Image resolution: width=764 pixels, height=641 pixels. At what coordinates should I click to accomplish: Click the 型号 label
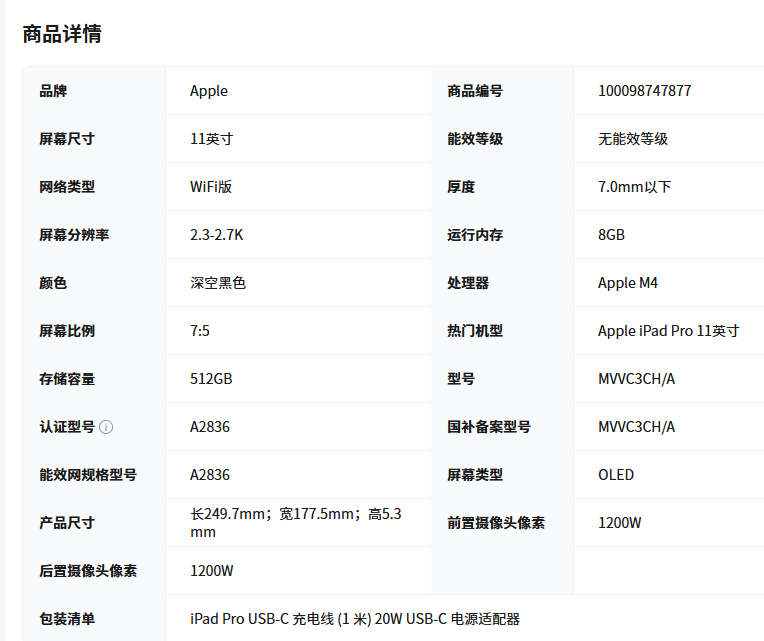461,379
